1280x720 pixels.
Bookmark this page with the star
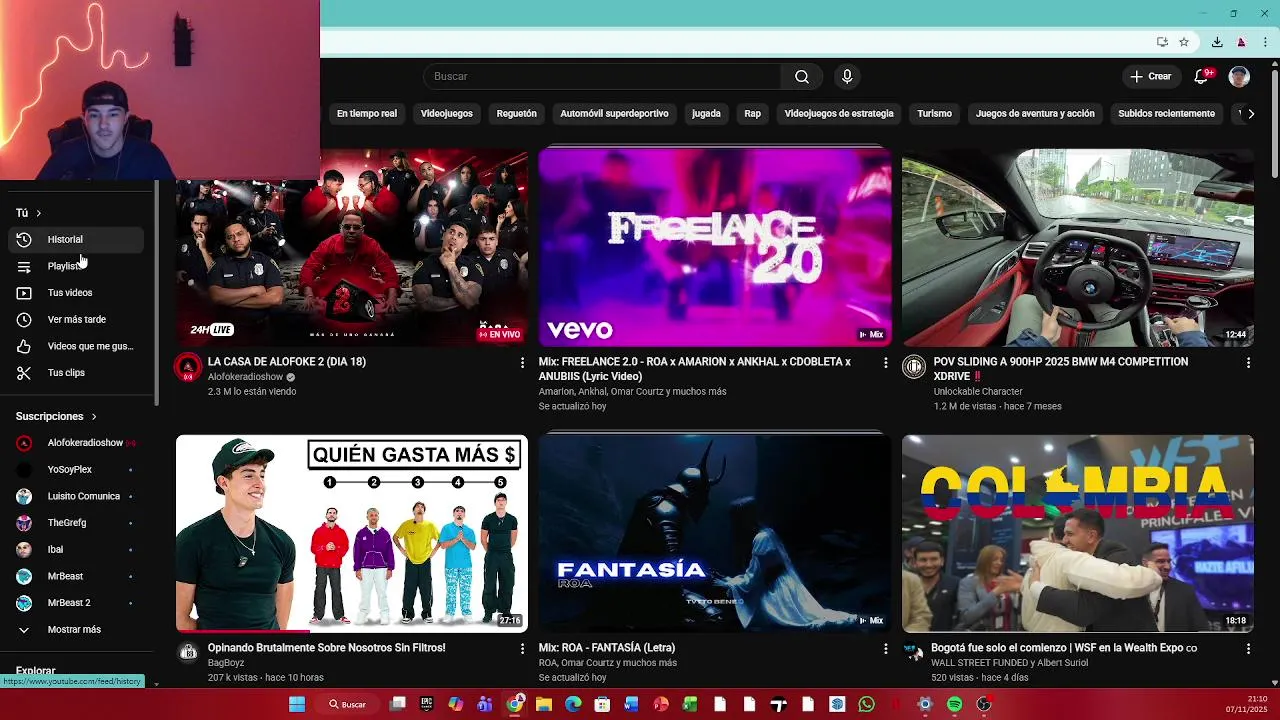[1184, 42]
